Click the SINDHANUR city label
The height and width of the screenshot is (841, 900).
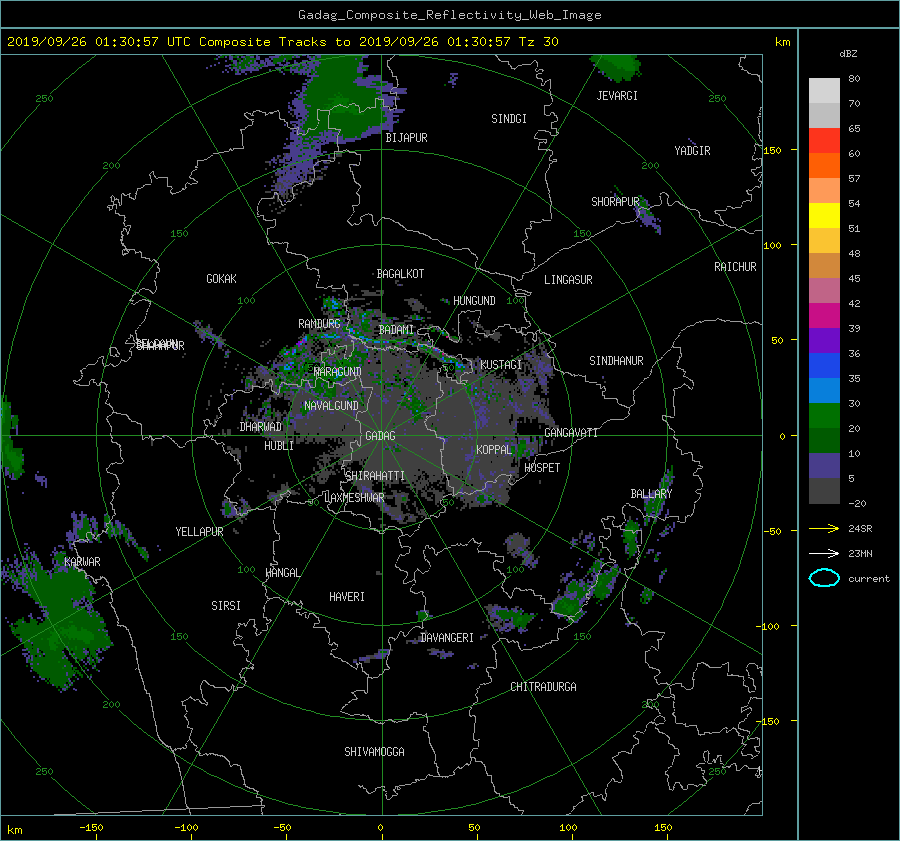click(616, 361)
